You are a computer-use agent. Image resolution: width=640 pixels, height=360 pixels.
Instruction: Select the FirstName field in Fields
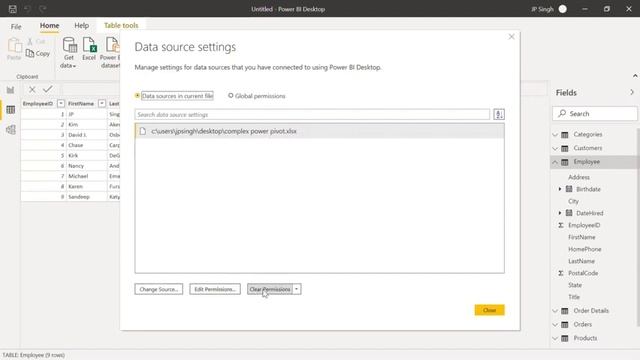[x=582, y=237]
